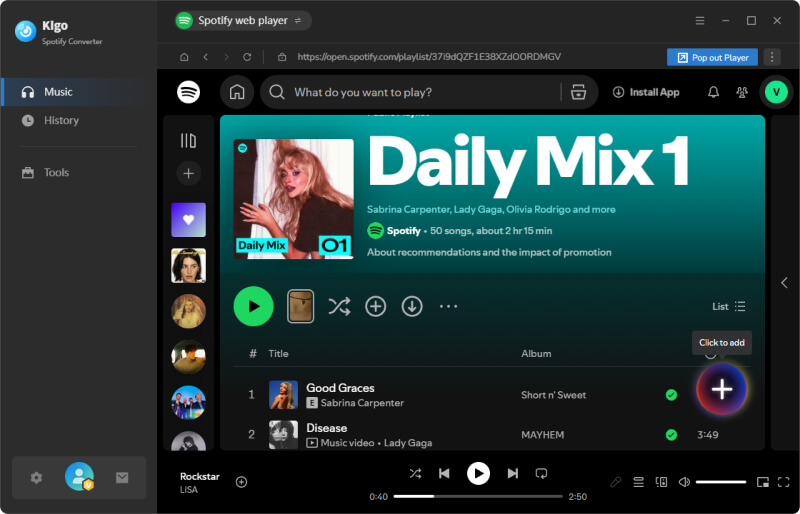Viewport: 800px width, 514px height.
Task: Toggle repeat in the player bar
Action: (x=541, y=474)
